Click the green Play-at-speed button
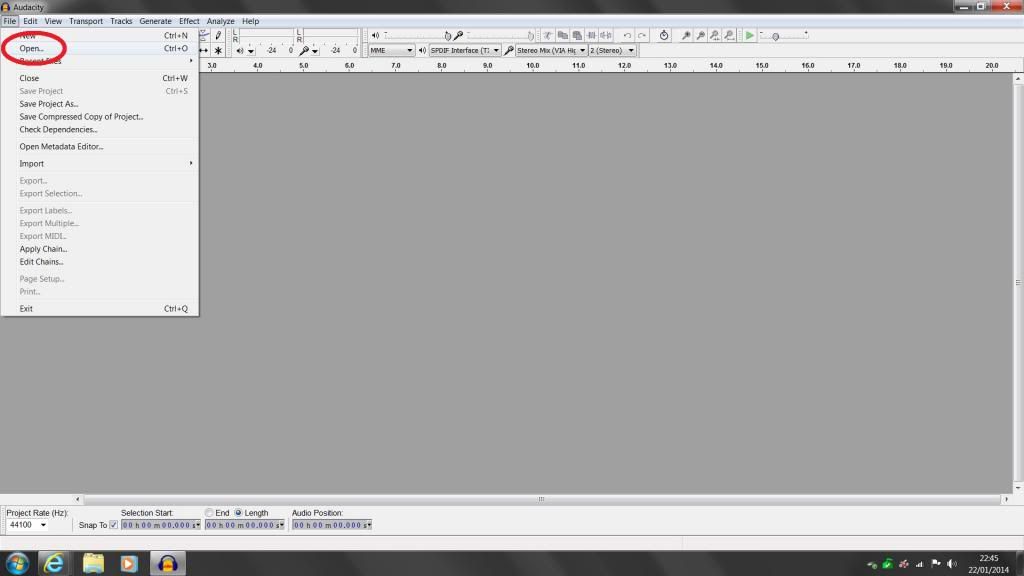The image size is (1024, 576). click(x=750, y=35)
